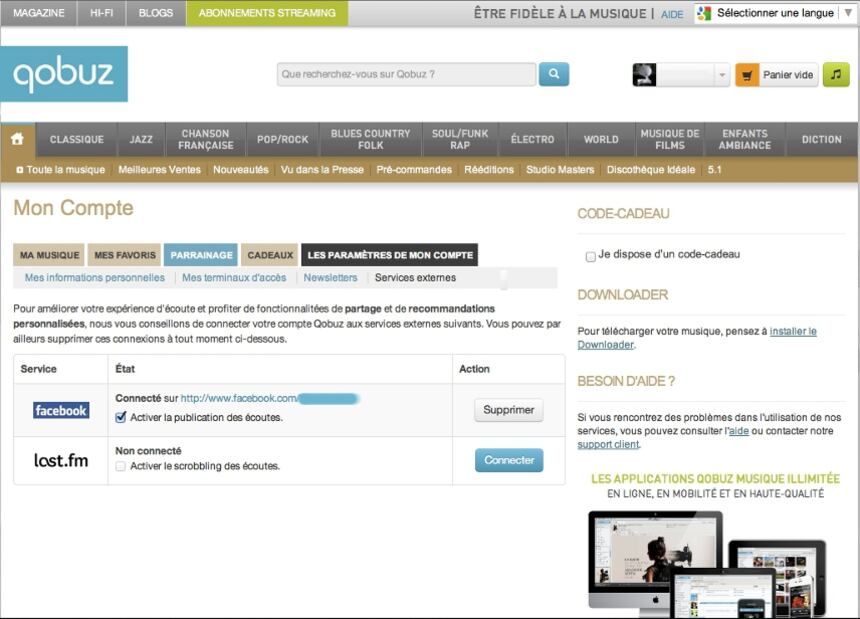Click Discothèque Idéale link
The width and height of the screenshot is (860, 619).
point(650,170)
